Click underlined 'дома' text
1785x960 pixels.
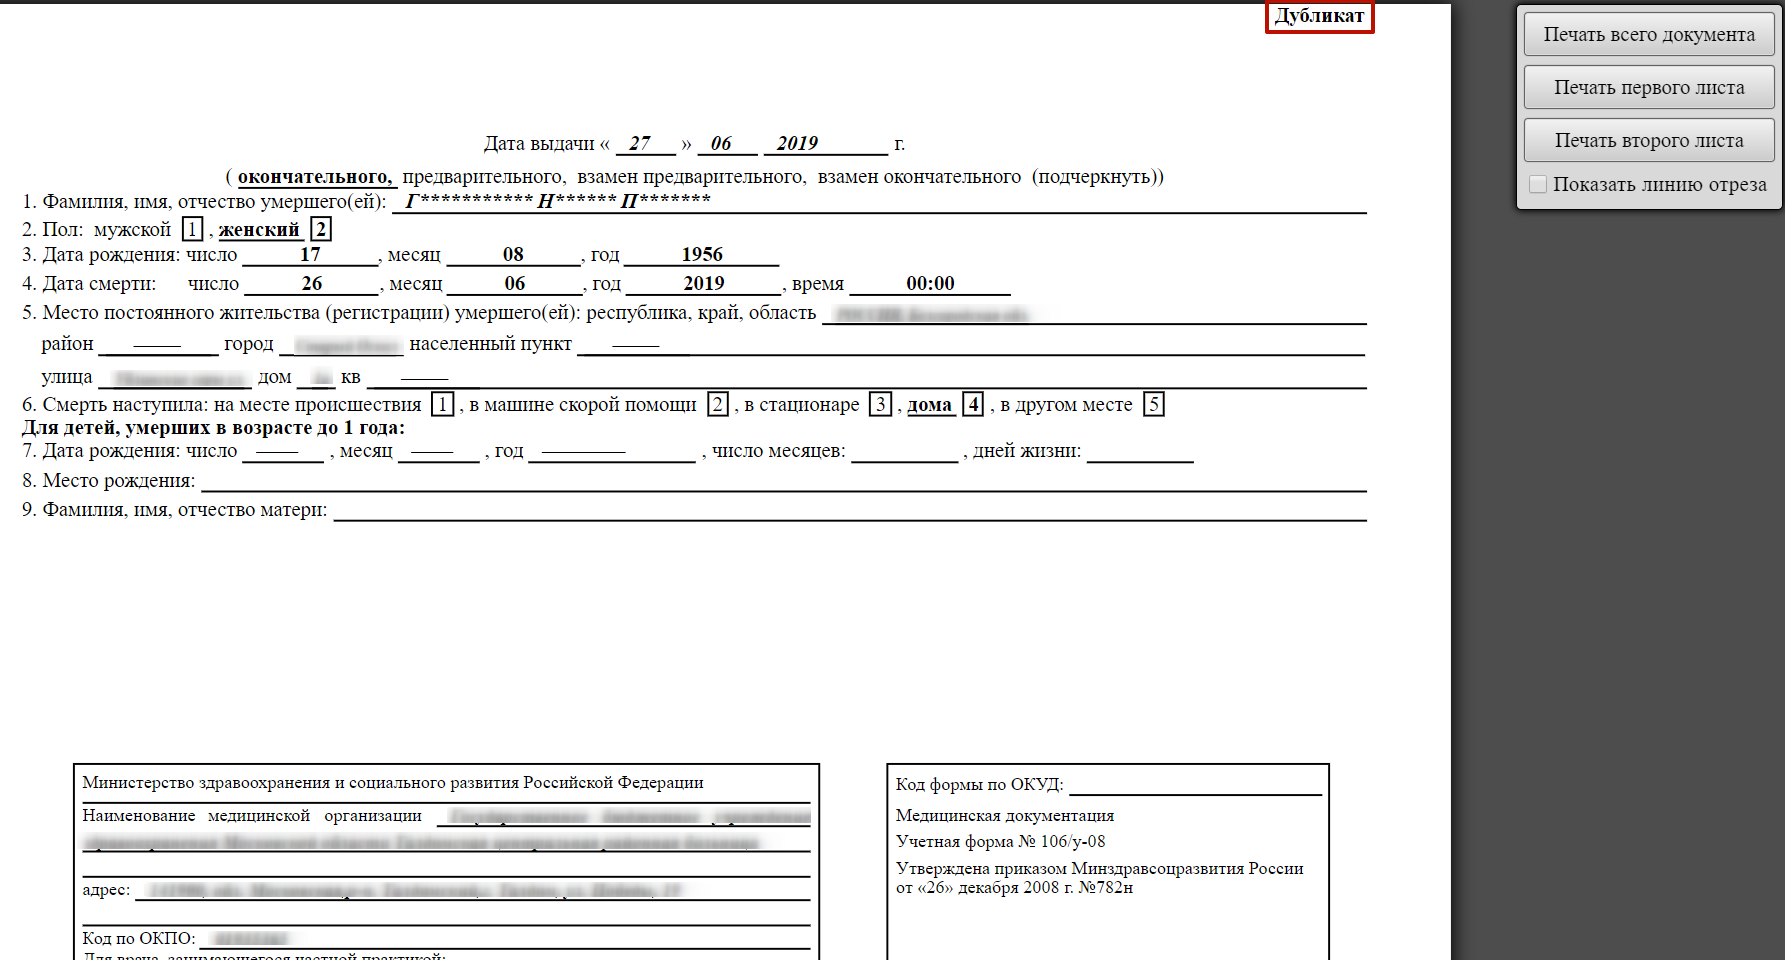[929, 405]
